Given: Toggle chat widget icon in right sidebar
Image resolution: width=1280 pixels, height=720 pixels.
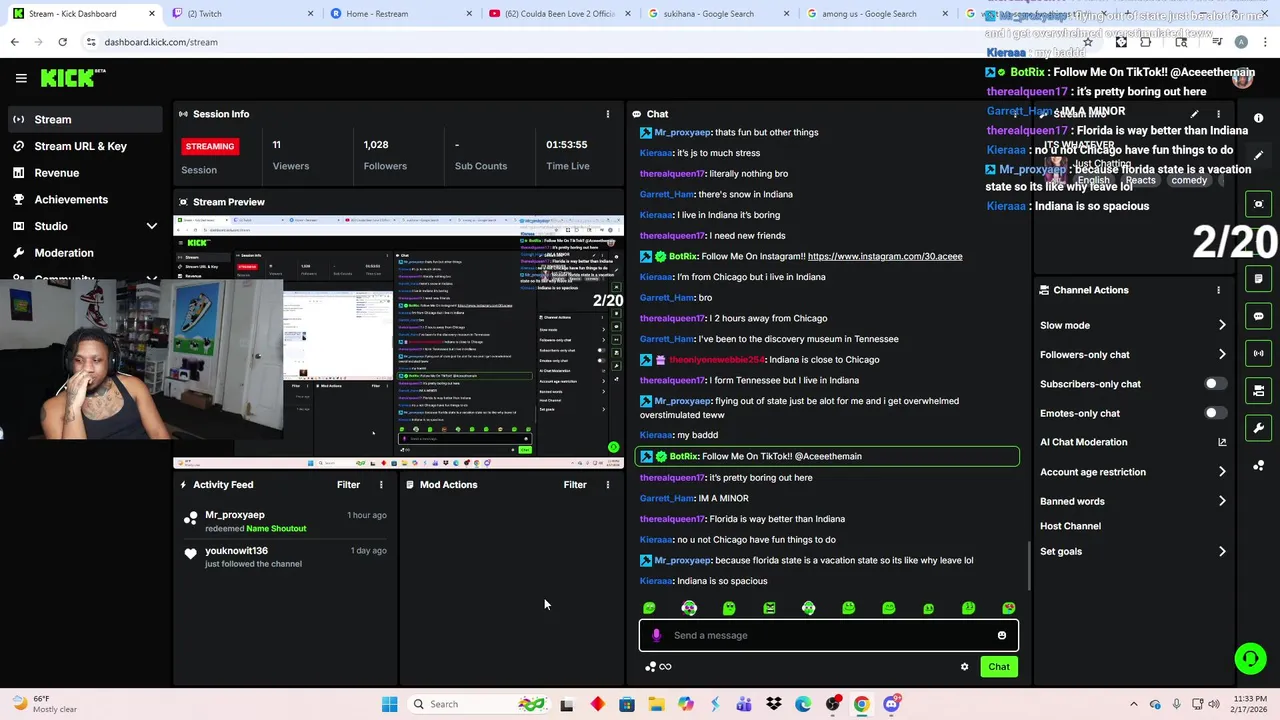Looking at the screenshot, I should [x=1259, y=316].
